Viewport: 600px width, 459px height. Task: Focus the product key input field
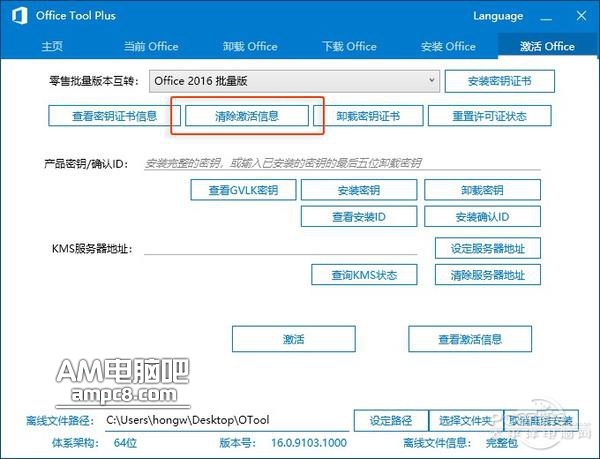[x=342, y=163]
